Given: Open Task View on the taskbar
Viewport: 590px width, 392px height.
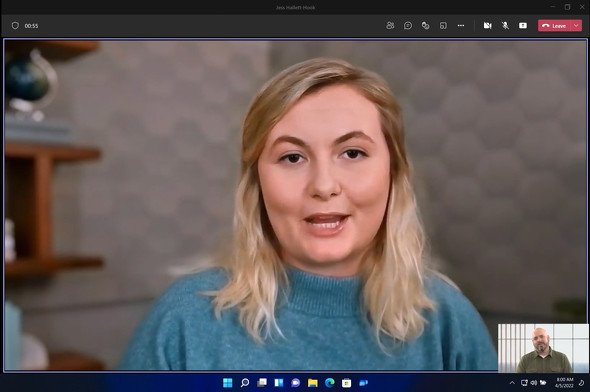Looking at the screenshot, I should tap(262, 383).
